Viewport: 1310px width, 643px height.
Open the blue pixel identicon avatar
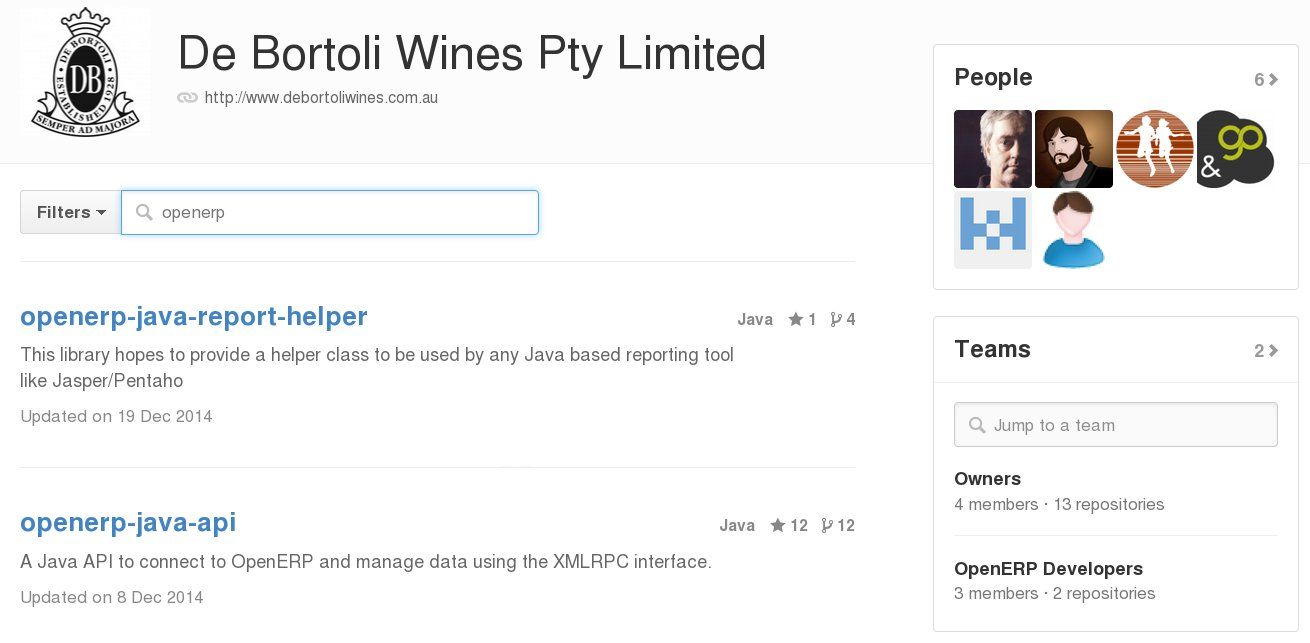(x=993, y=230)
